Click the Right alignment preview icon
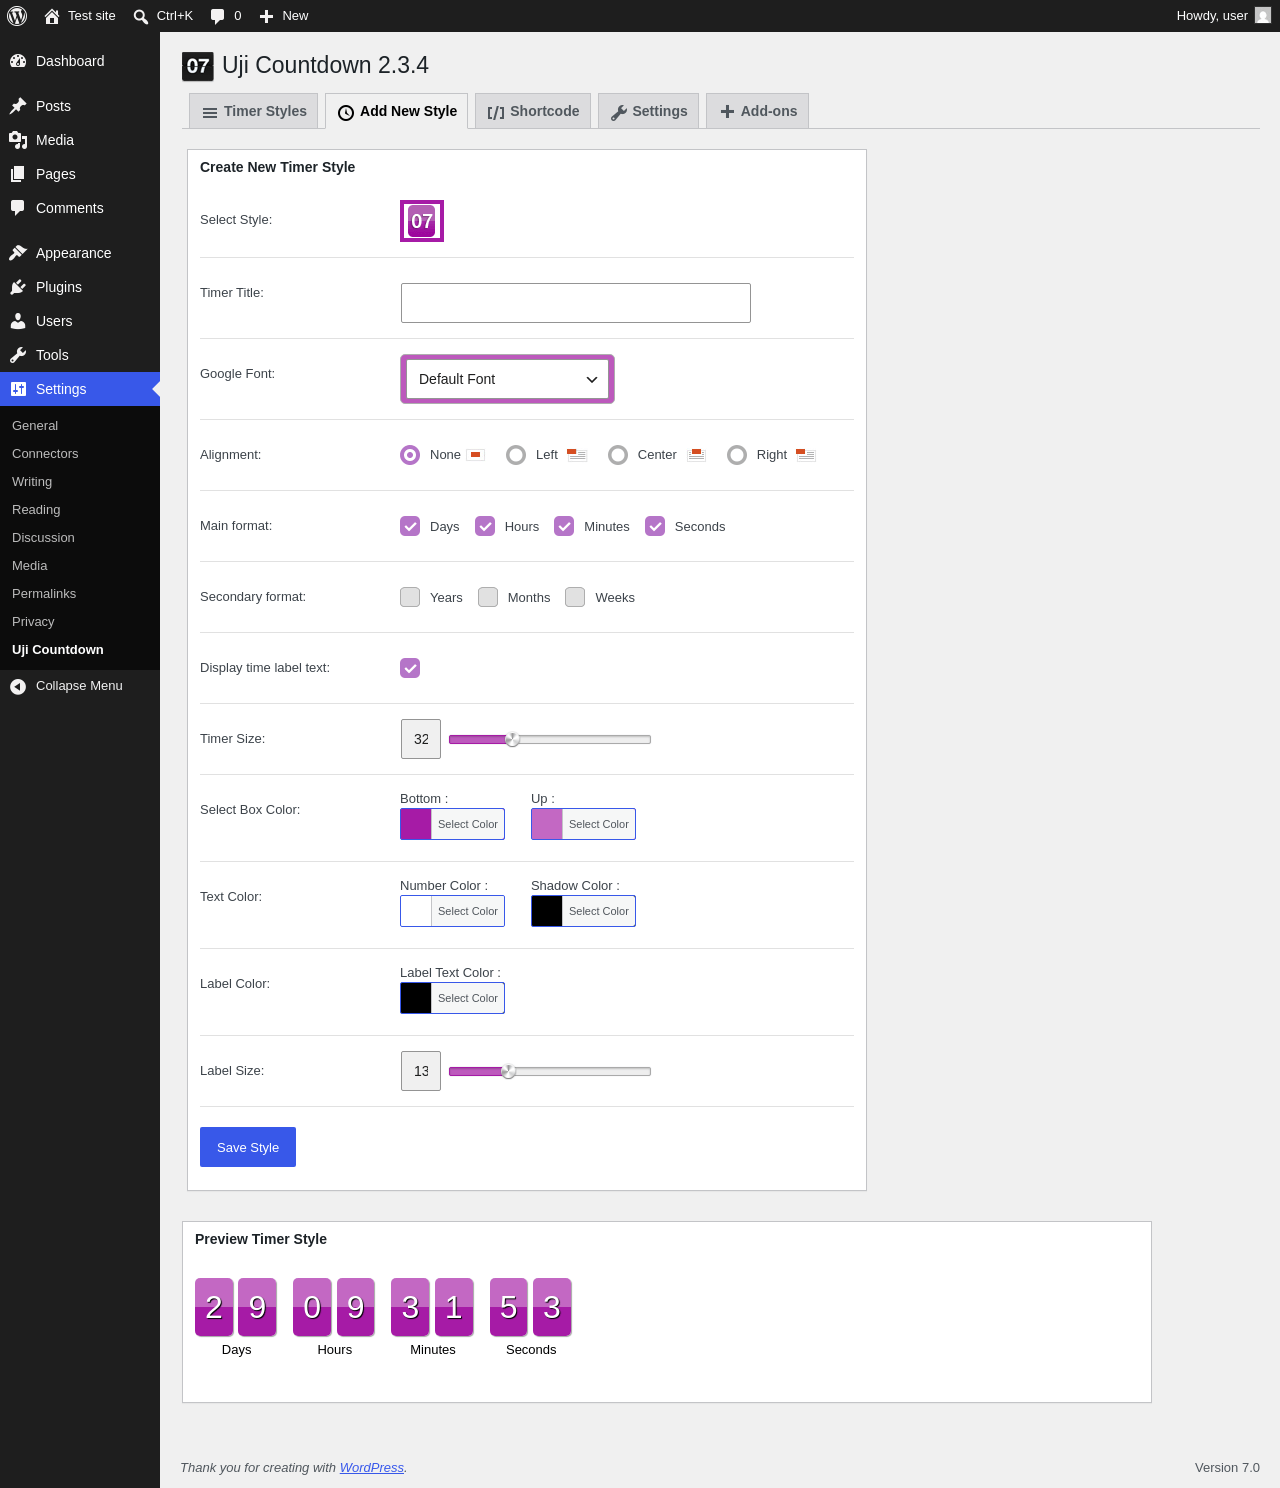 [806, 455]
